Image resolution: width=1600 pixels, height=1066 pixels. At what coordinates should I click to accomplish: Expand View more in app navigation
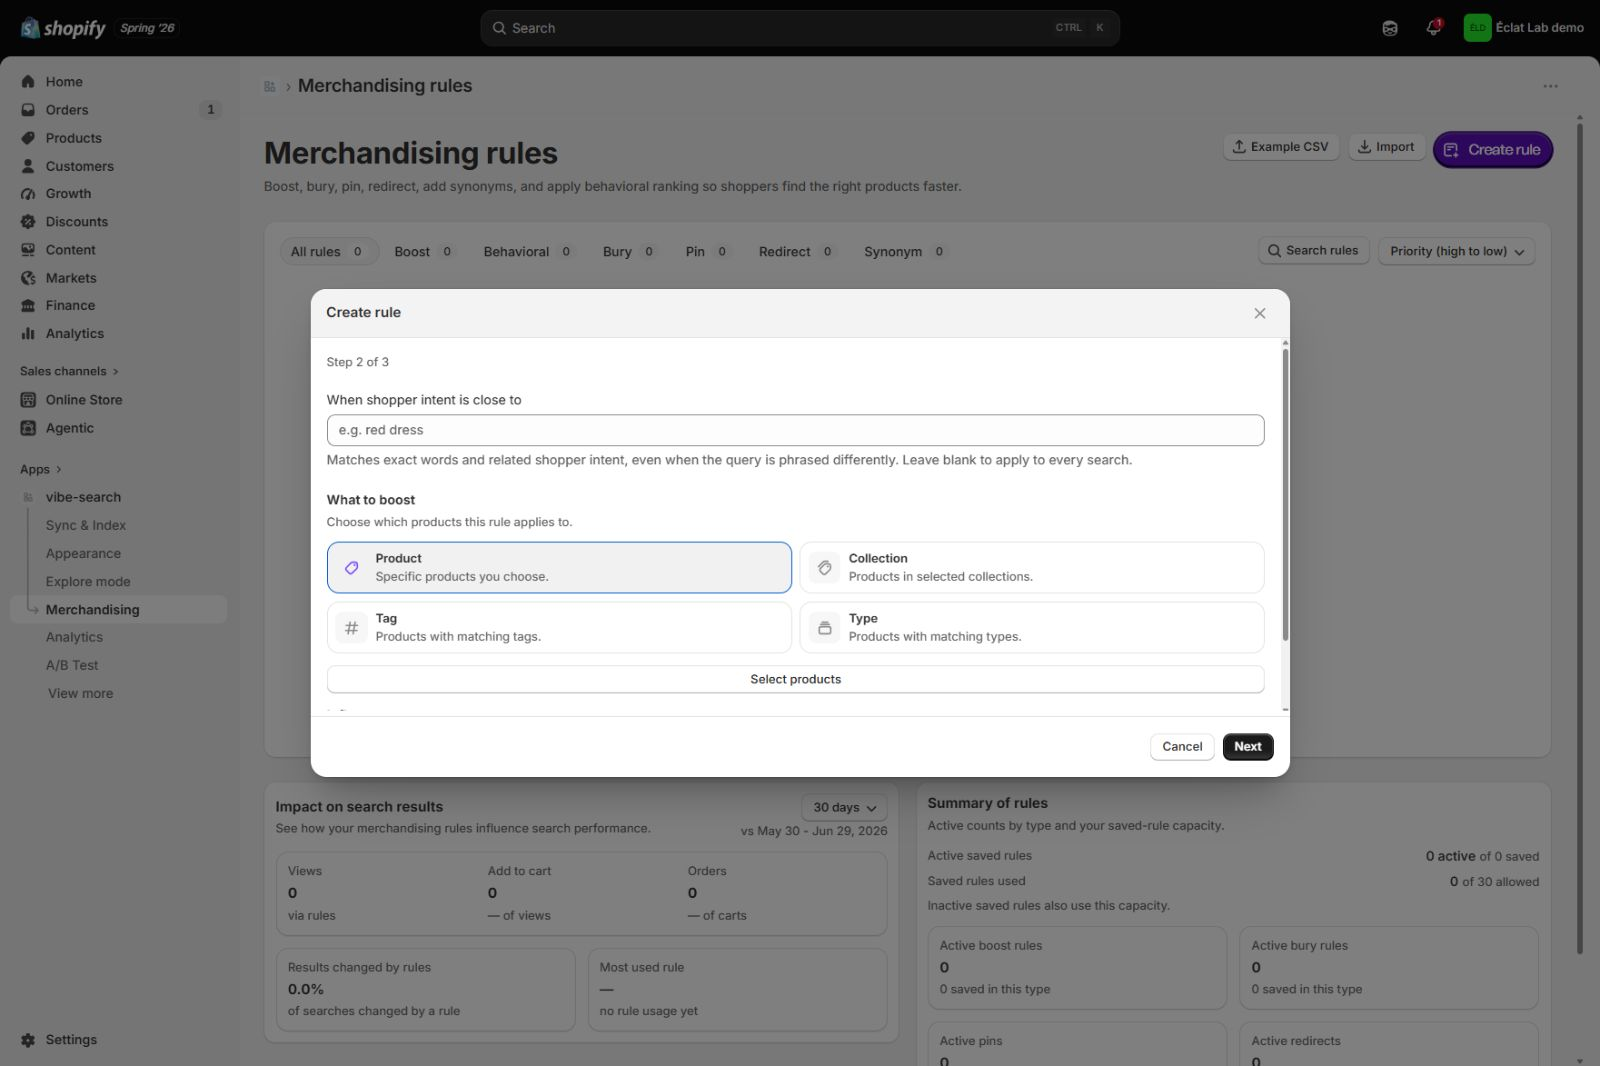80,693
